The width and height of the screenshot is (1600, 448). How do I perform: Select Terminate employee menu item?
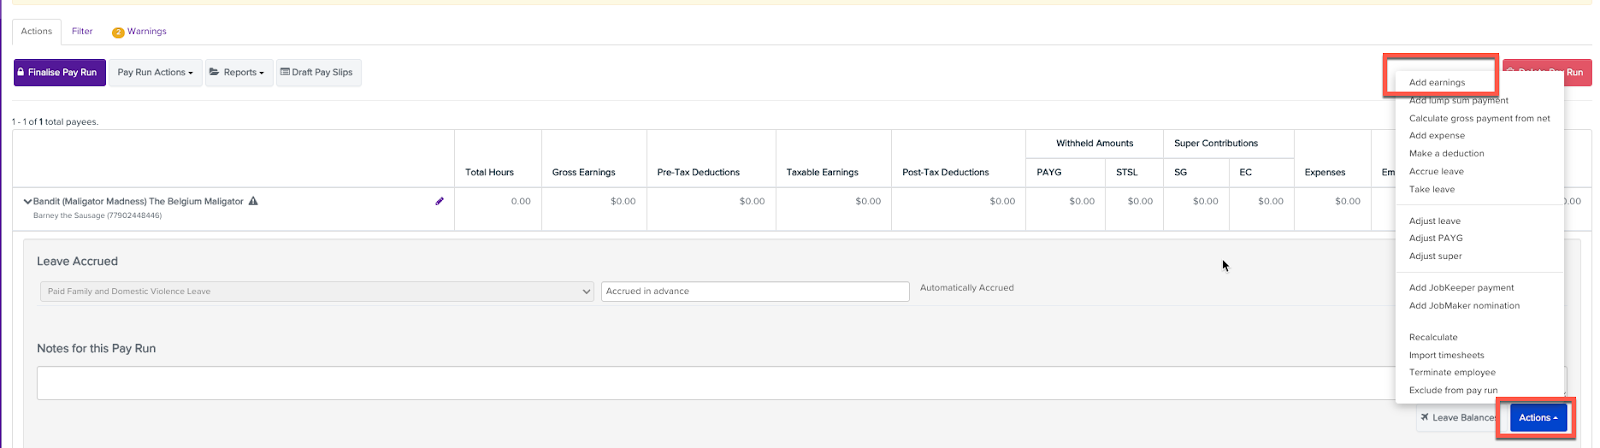tap(1452, 372)
